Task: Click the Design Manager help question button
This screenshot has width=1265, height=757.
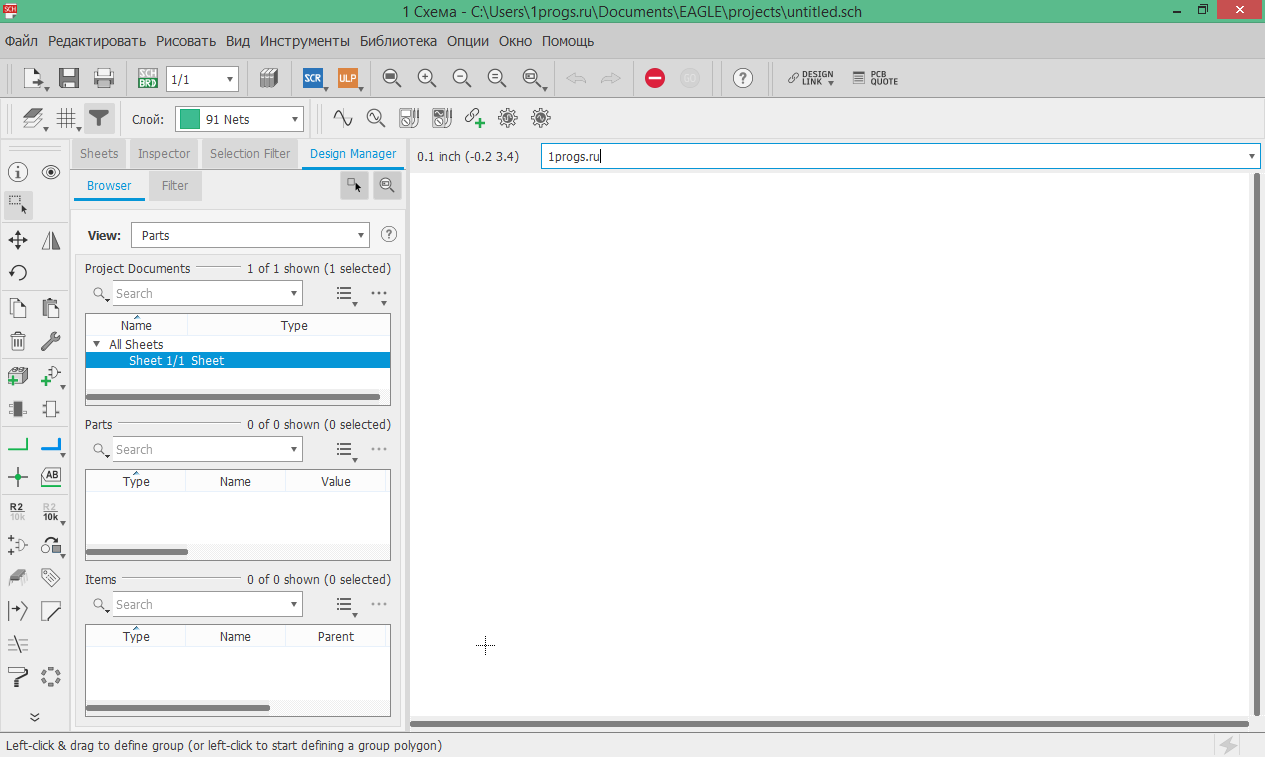Action: tap(389, 235)
